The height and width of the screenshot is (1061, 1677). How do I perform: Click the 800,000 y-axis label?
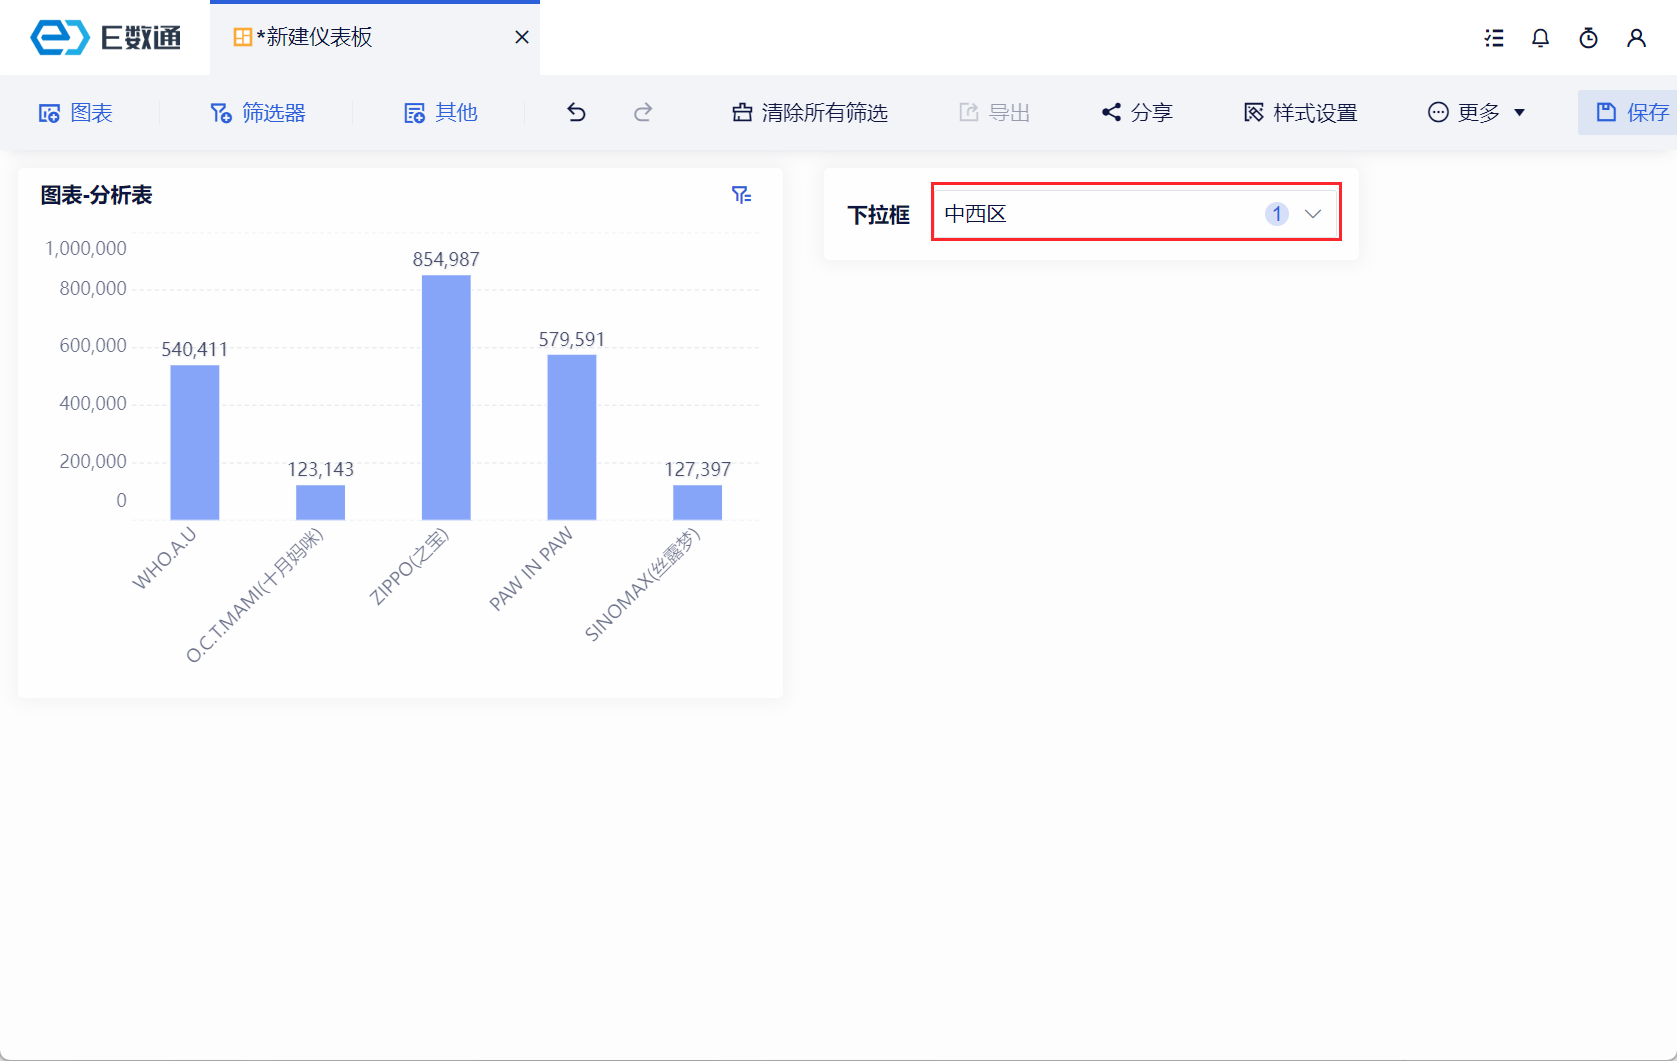click(x=93, y=288)
